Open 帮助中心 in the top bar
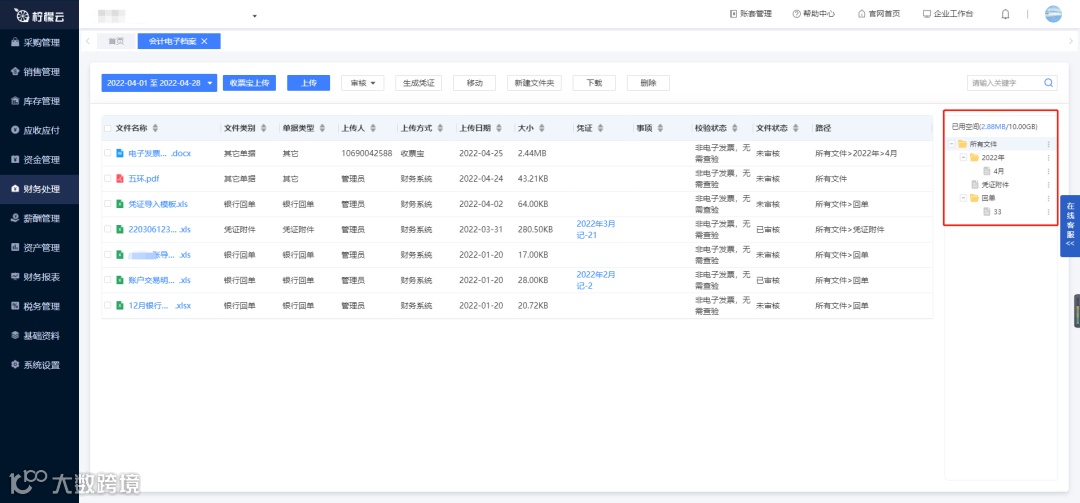 (x=813, y=14)
